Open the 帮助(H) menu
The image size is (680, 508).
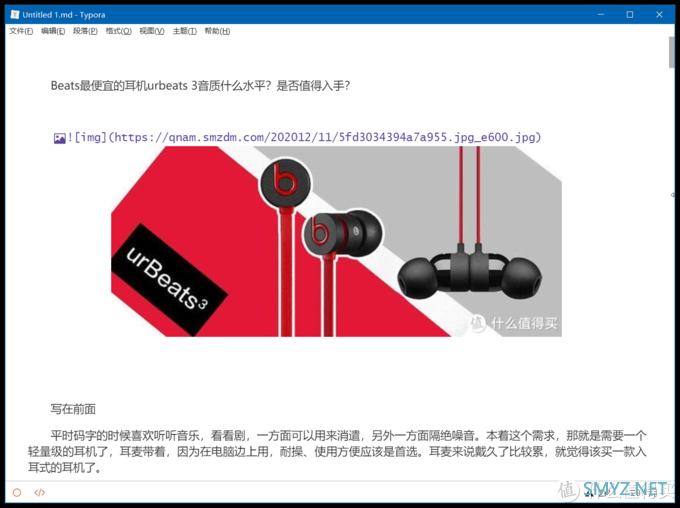point(217,31)
